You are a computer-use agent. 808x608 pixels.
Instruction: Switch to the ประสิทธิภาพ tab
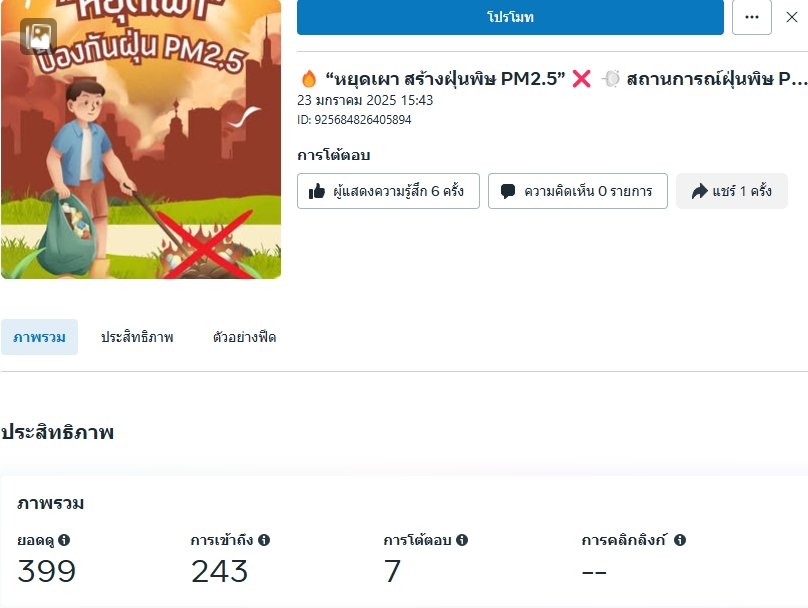pyautogui.click(x=137, y=337)
